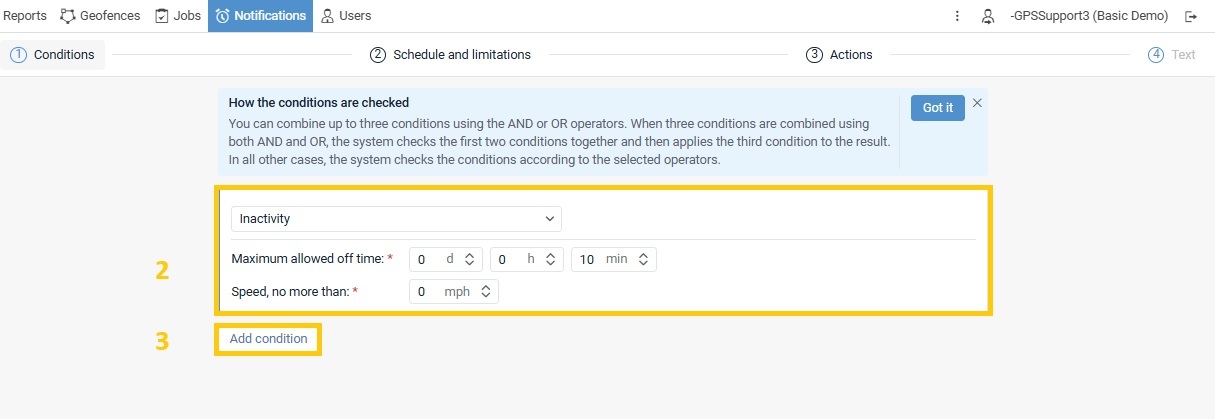Click the Got it button
The width and height of the screenshot is (1215, 419).
click(937, 108)
